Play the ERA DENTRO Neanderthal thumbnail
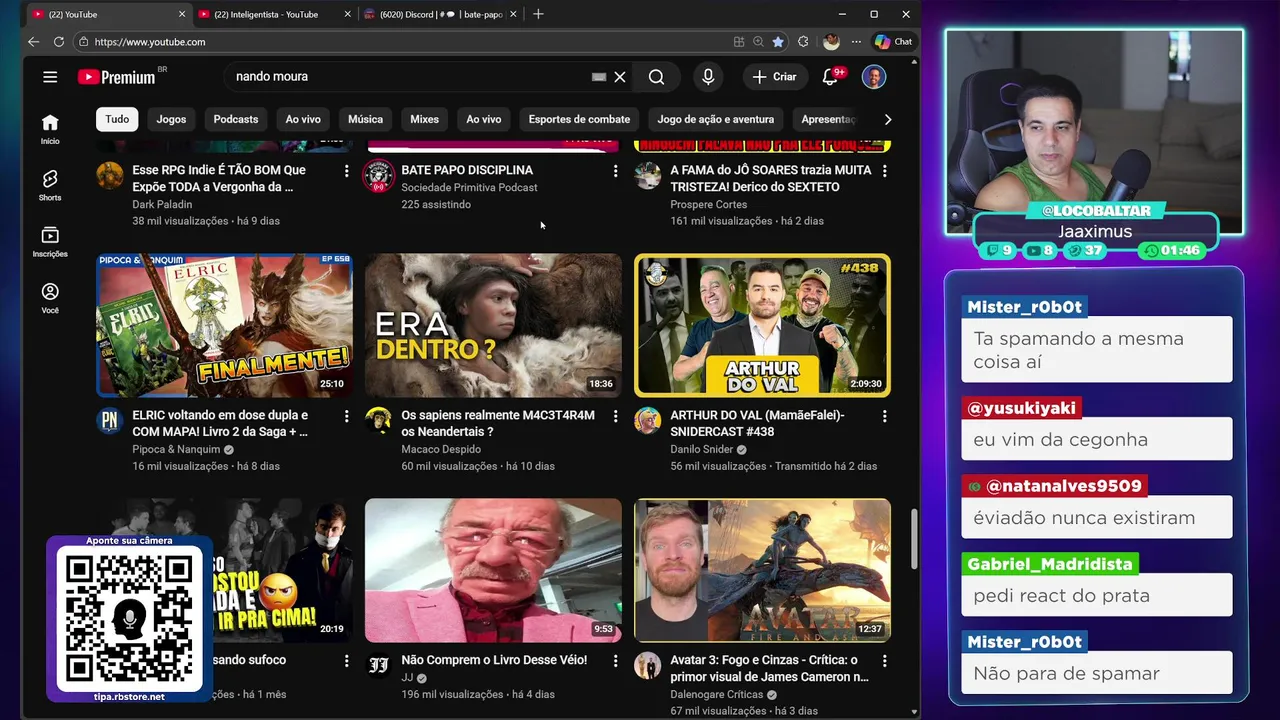1280x720 pixels. pos(493,325)
